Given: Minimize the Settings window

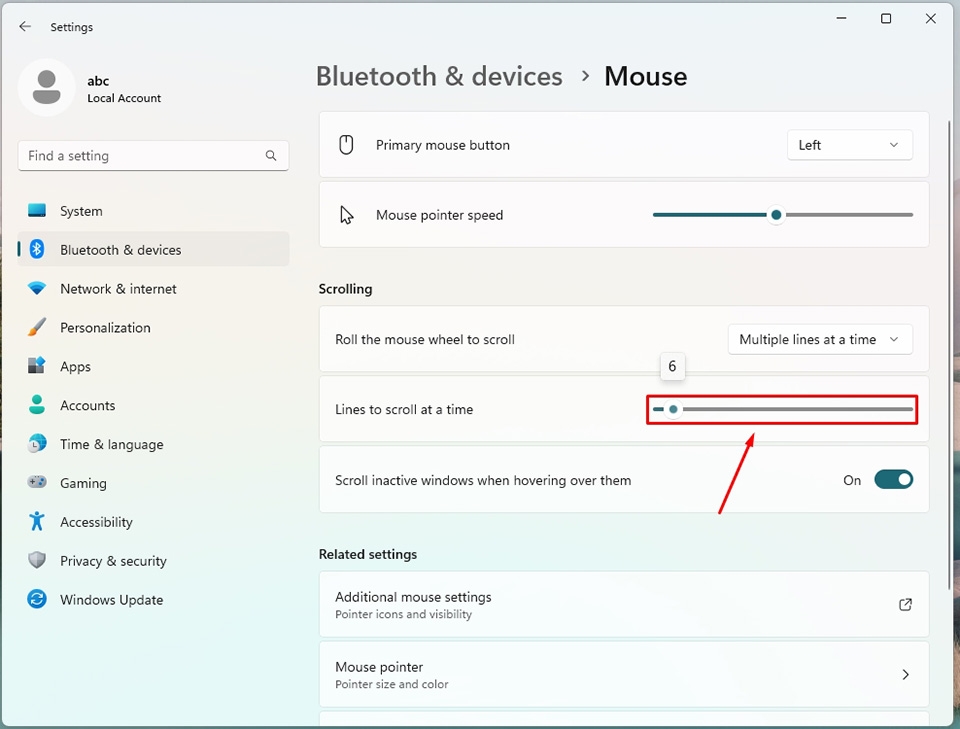Looking at the screenshot, I should (x=842, y=18).
